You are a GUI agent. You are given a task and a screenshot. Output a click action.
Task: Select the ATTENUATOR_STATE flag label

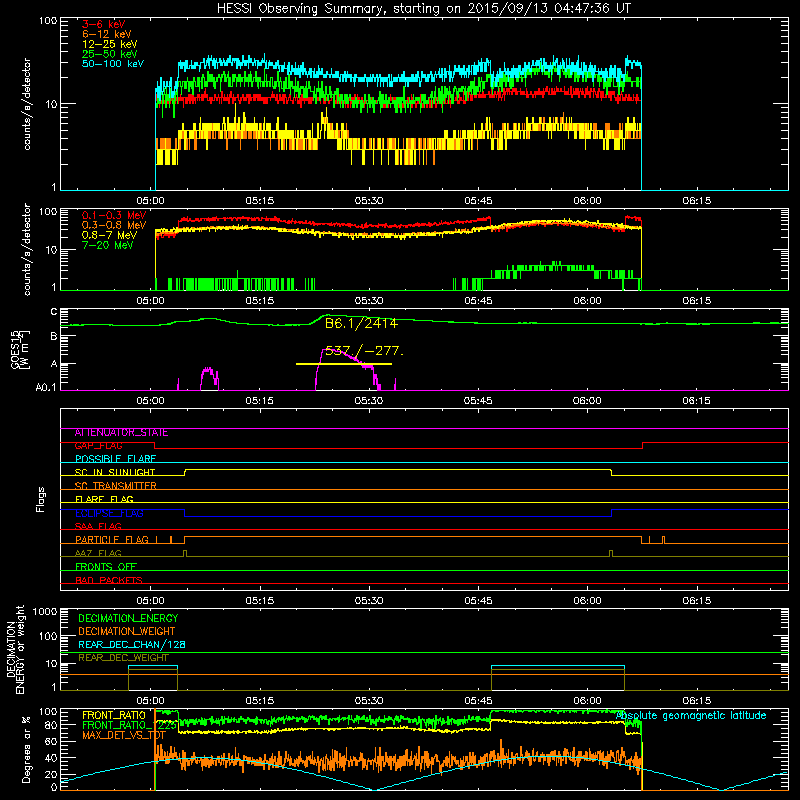point(121,433)
